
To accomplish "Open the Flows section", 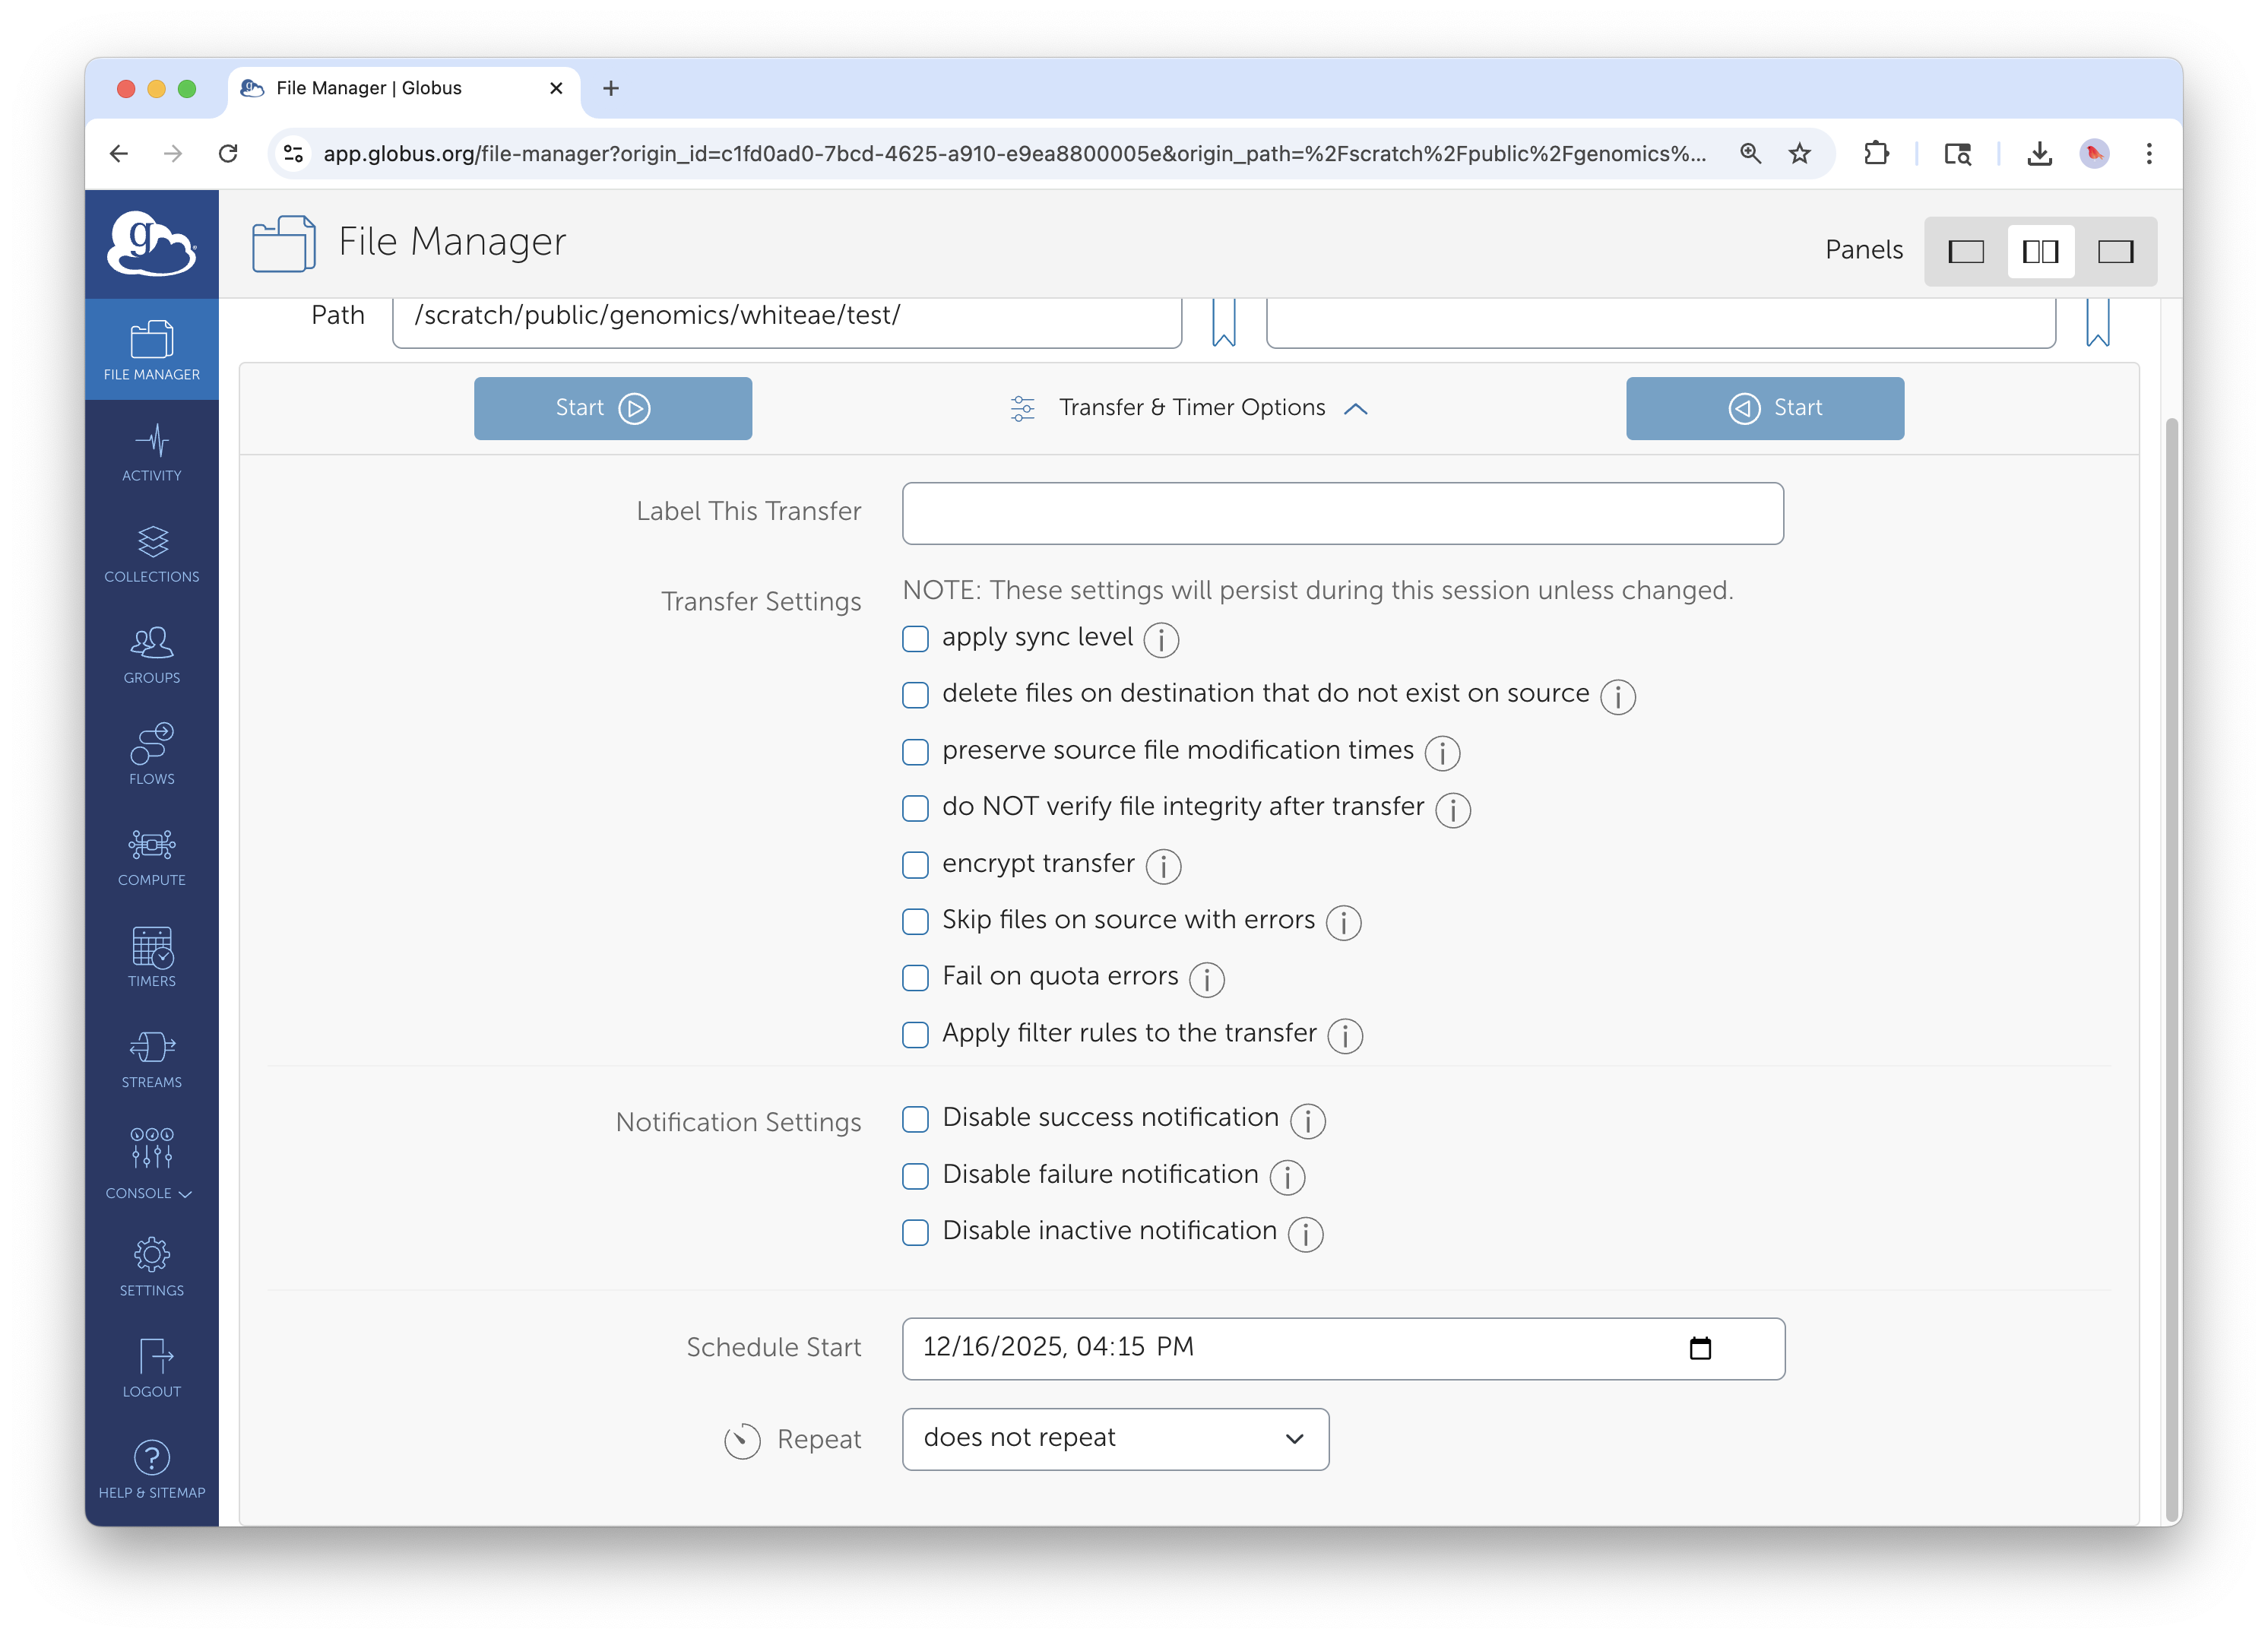I will [x=152, y=754].
